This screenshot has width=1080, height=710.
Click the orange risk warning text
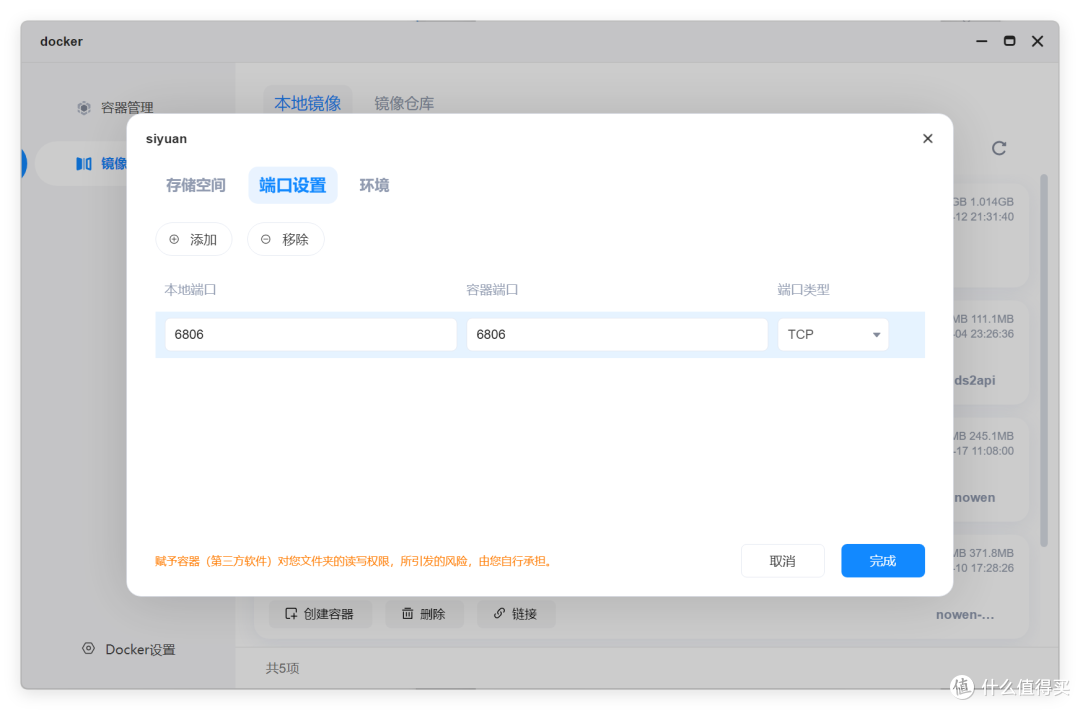[355, 561]
